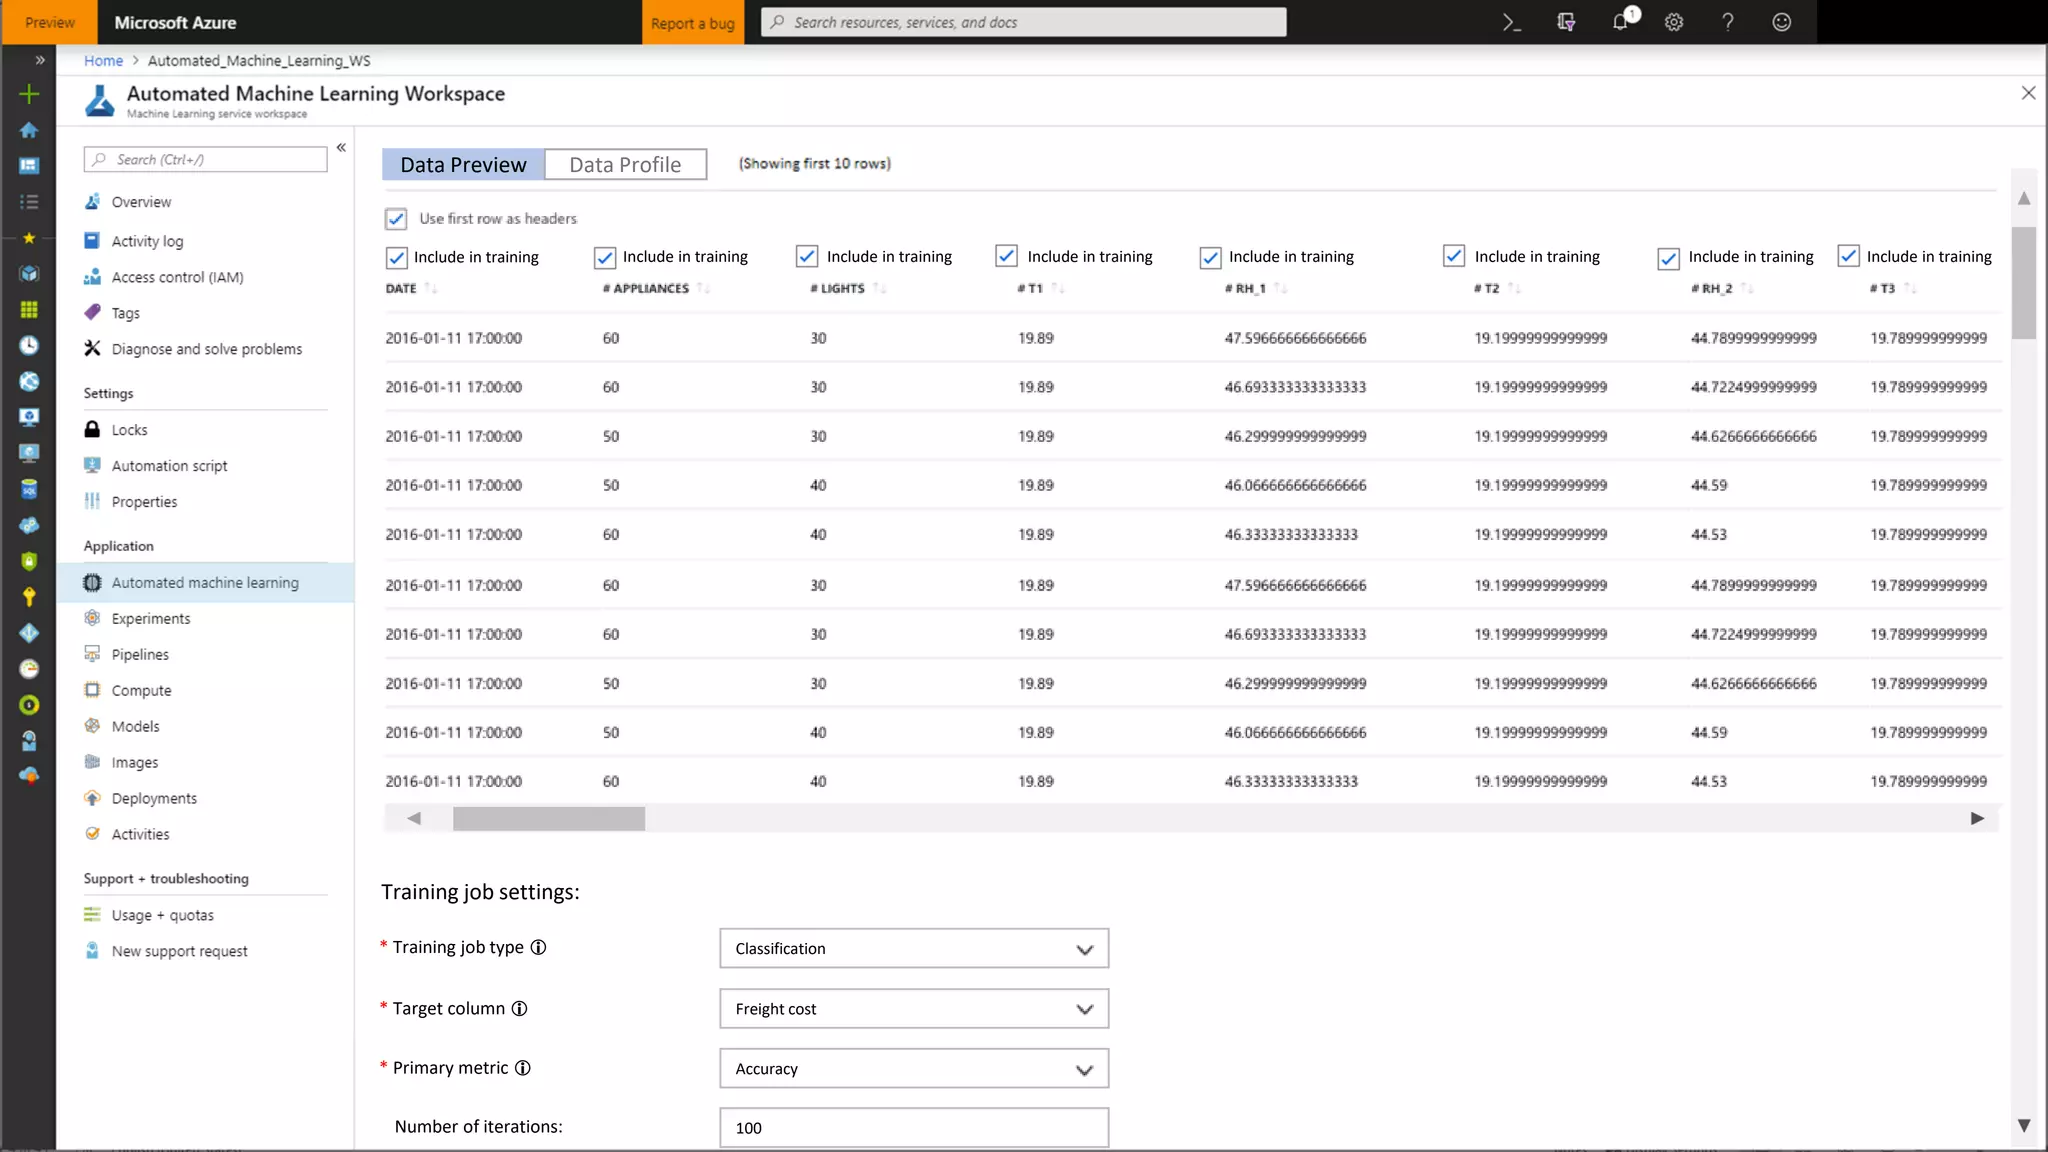Image resolution: width=2048 pixels, height=1152 pixels.
Task: Click the table scroll right arrow
Action: [x=1977, y=818]
